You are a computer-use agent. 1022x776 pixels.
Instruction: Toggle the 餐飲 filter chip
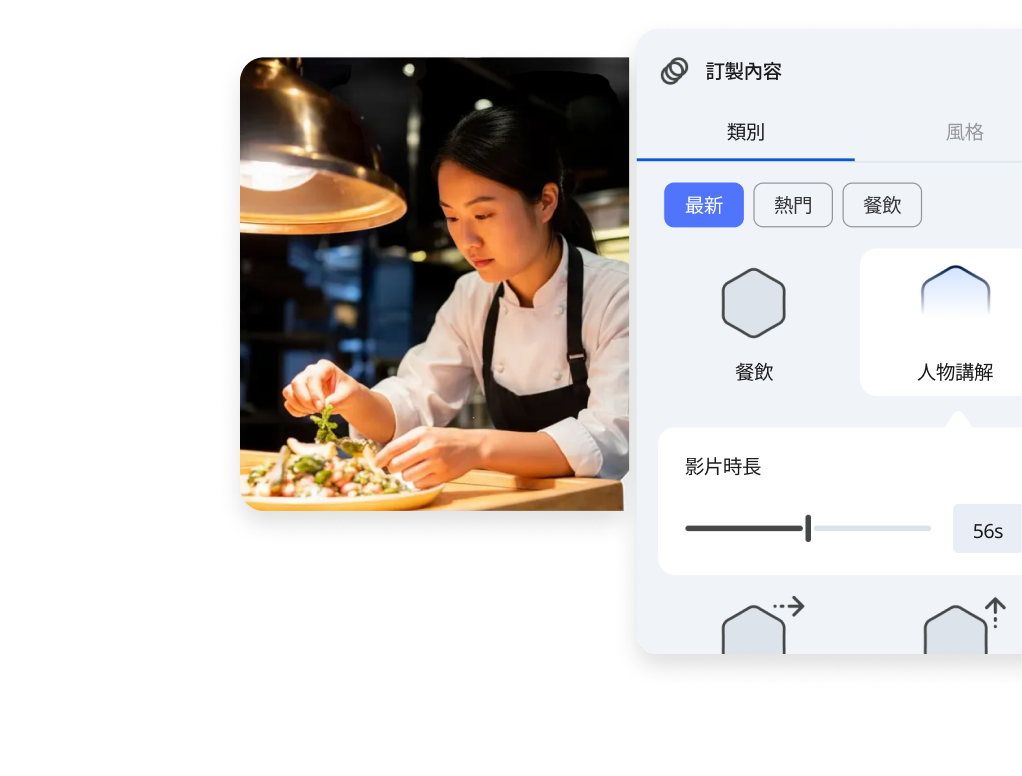[883, 205]
